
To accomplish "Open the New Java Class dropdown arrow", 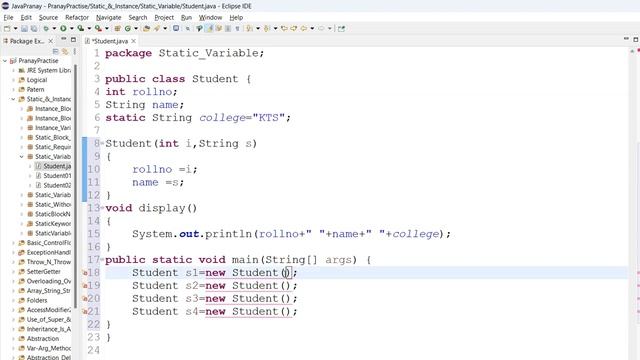I will [x=136, y=29].
